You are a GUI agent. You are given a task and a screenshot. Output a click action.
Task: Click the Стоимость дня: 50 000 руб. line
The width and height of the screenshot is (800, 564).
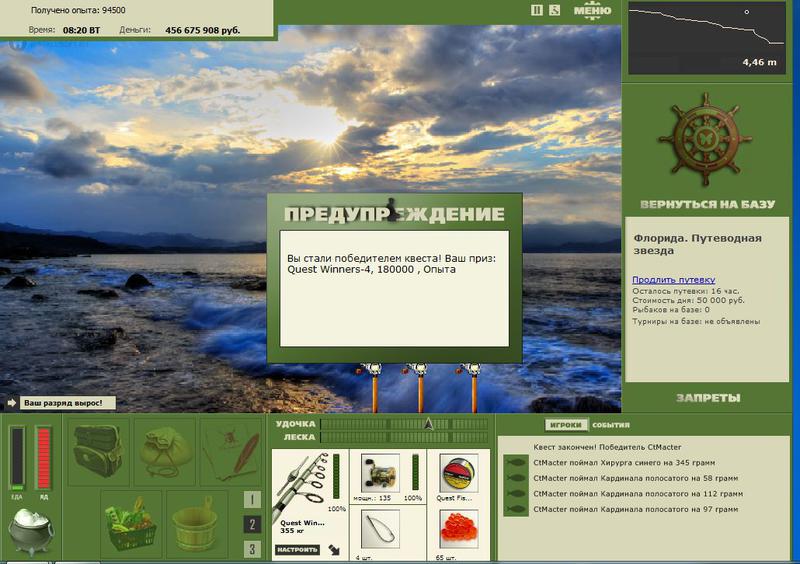pos(688,300)
